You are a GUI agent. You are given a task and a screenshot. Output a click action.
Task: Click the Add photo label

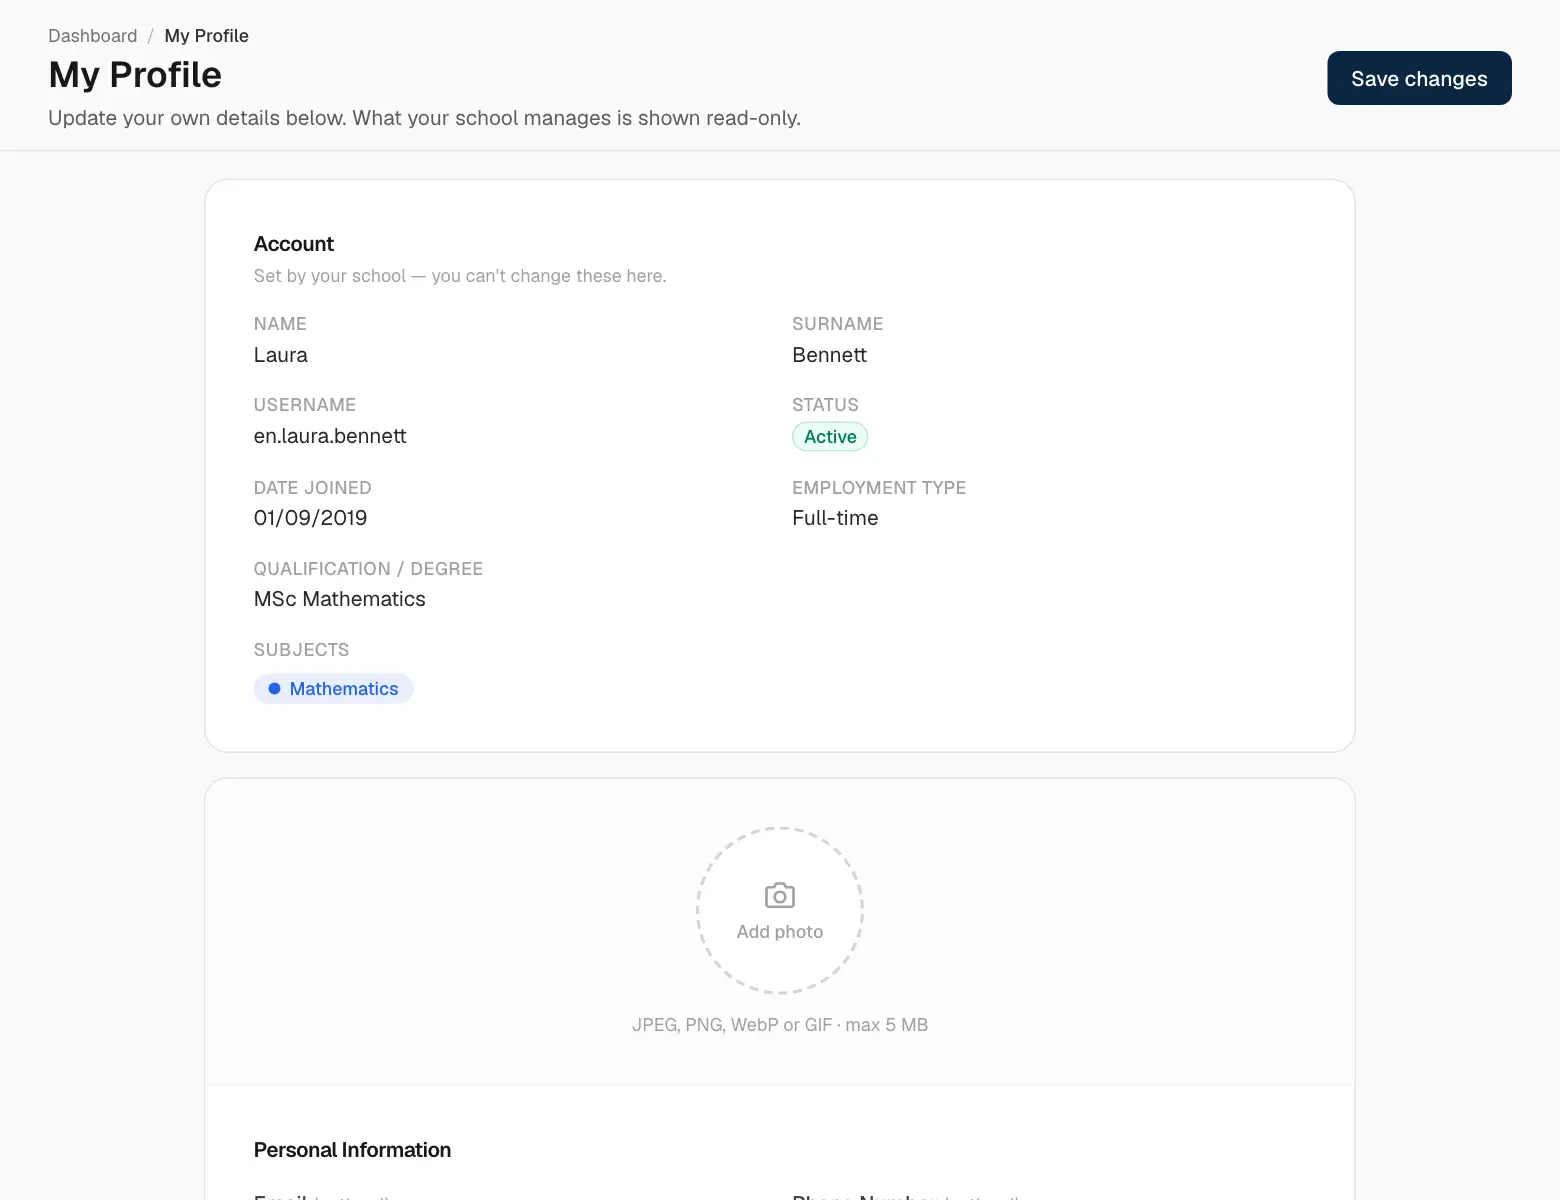pos(780,931)
